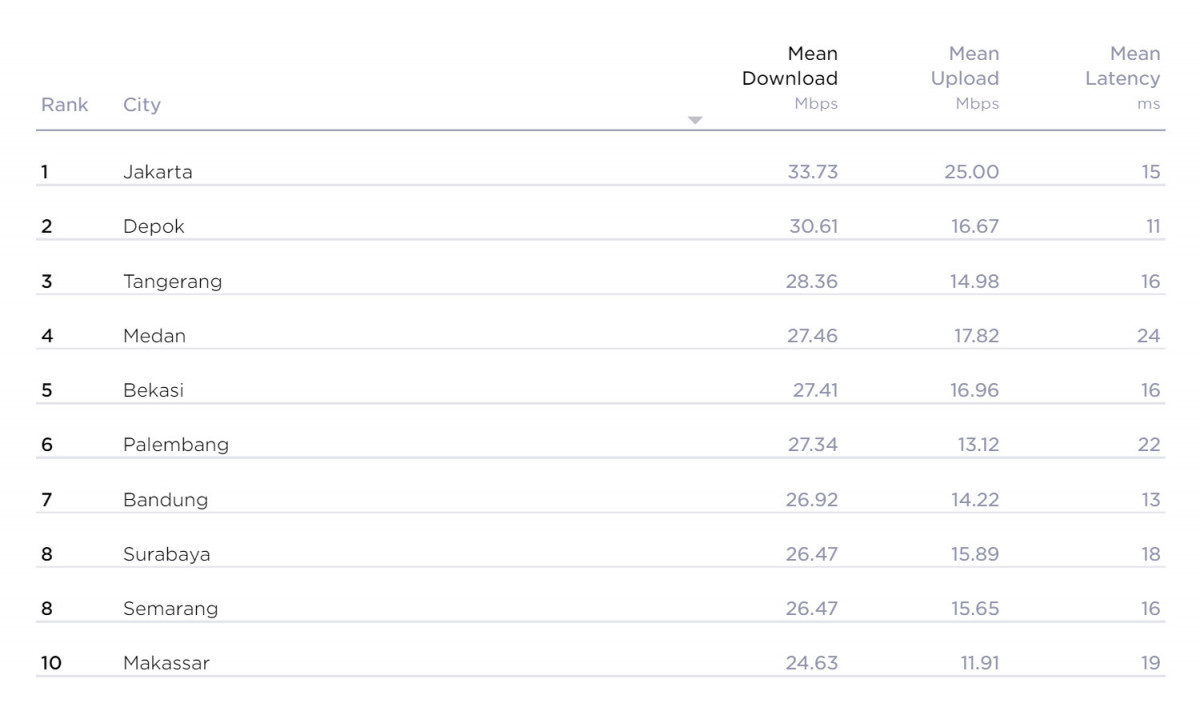
Task: Click Medan's 17.82 upload value
Action: tap(974, 336)
